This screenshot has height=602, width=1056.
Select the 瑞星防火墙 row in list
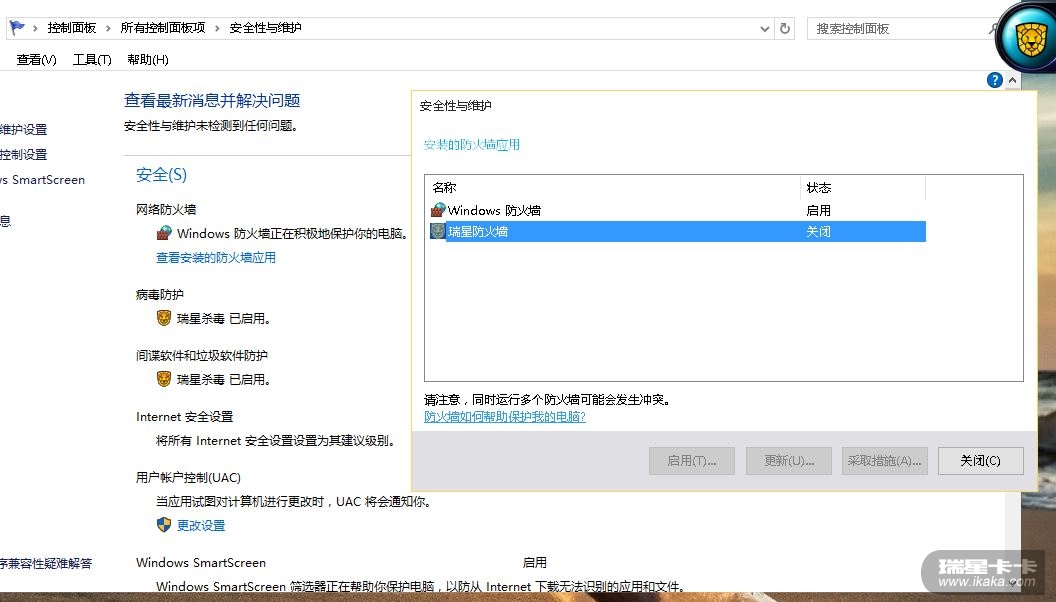pos(678,232)
